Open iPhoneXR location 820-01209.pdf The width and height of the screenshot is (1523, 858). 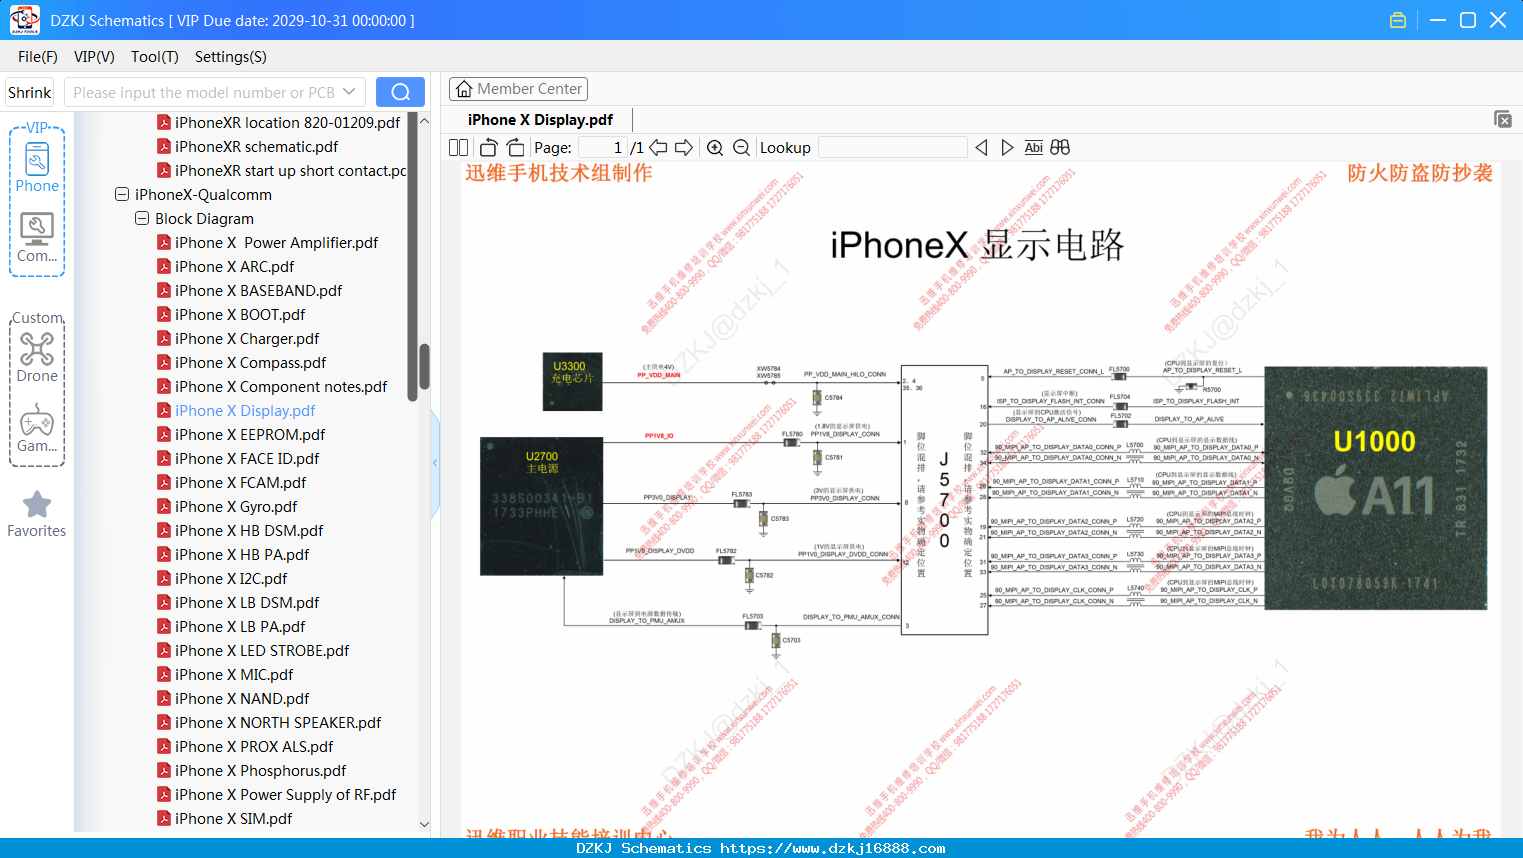(287, 122)
